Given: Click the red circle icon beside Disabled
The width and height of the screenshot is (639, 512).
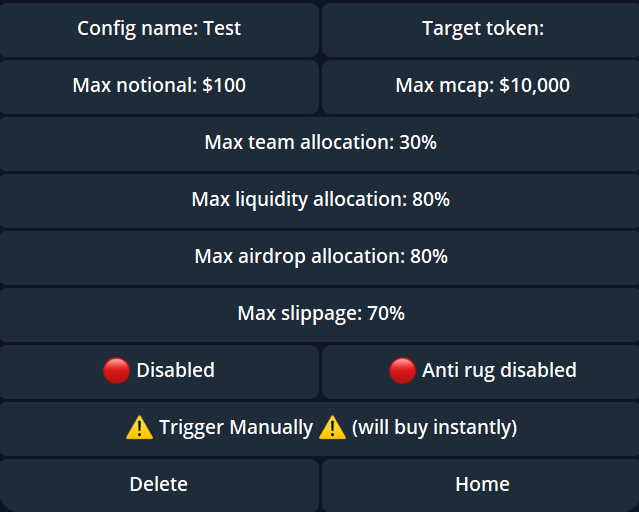Looking at the screenshot, I should (x=117, y=370).
